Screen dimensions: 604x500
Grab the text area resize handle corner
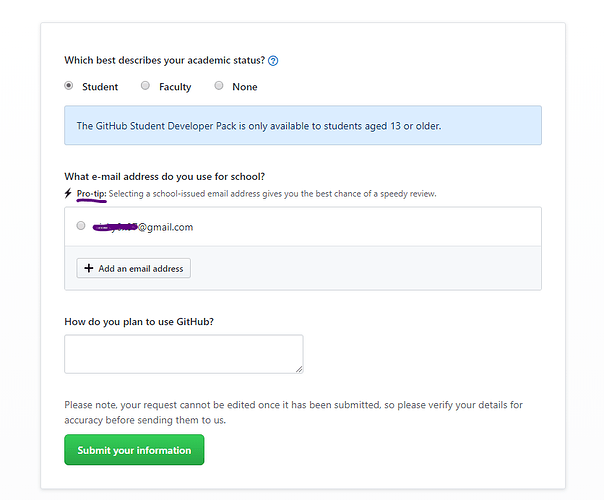pos(299,369)
